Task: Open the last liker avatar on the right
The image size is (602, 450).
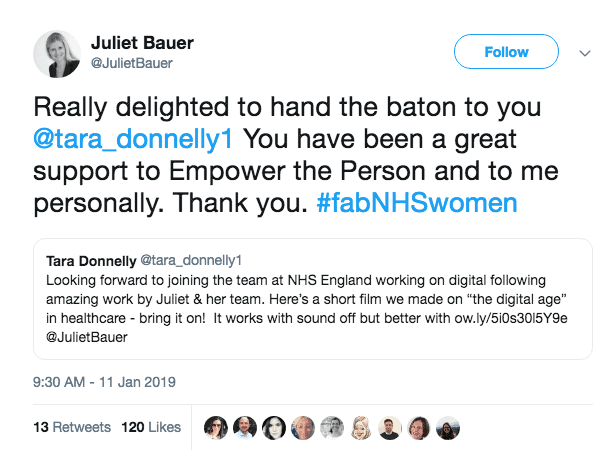Action: [449, 427]
